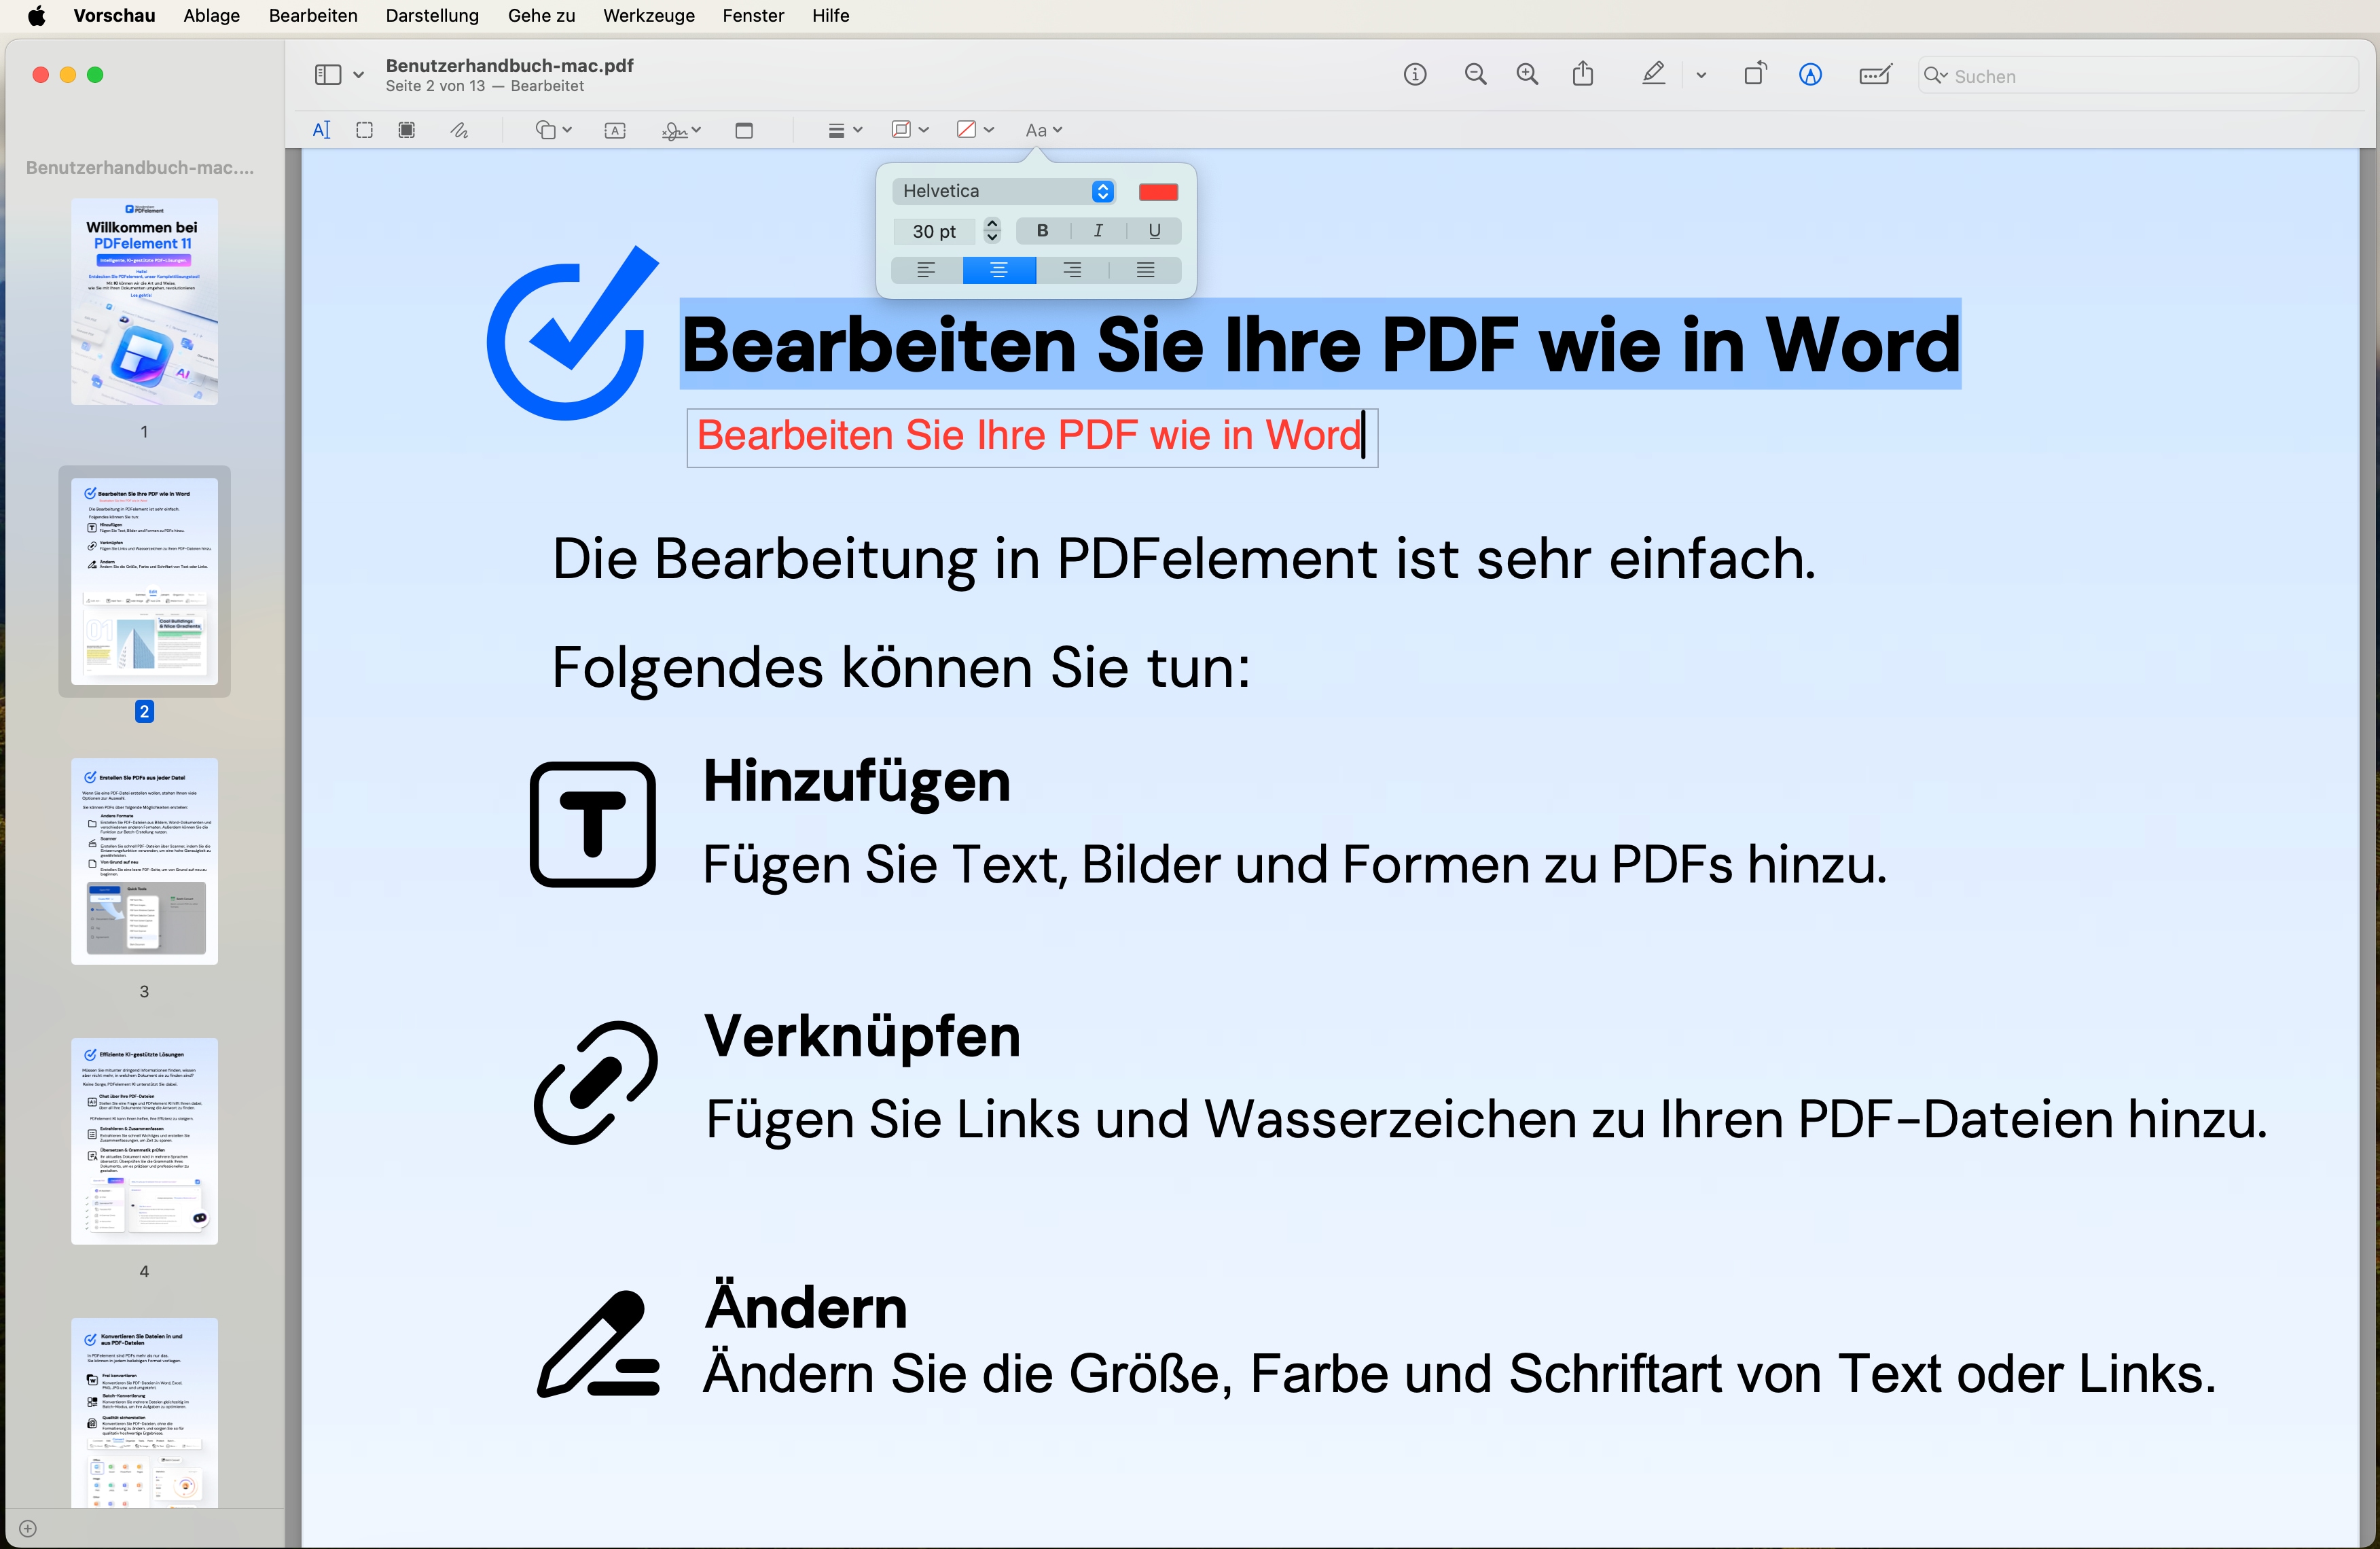Image resolution: width=2380 pixels, height=1549 pixels.
Task: Center align the text
Action: [x=999, y=270]
